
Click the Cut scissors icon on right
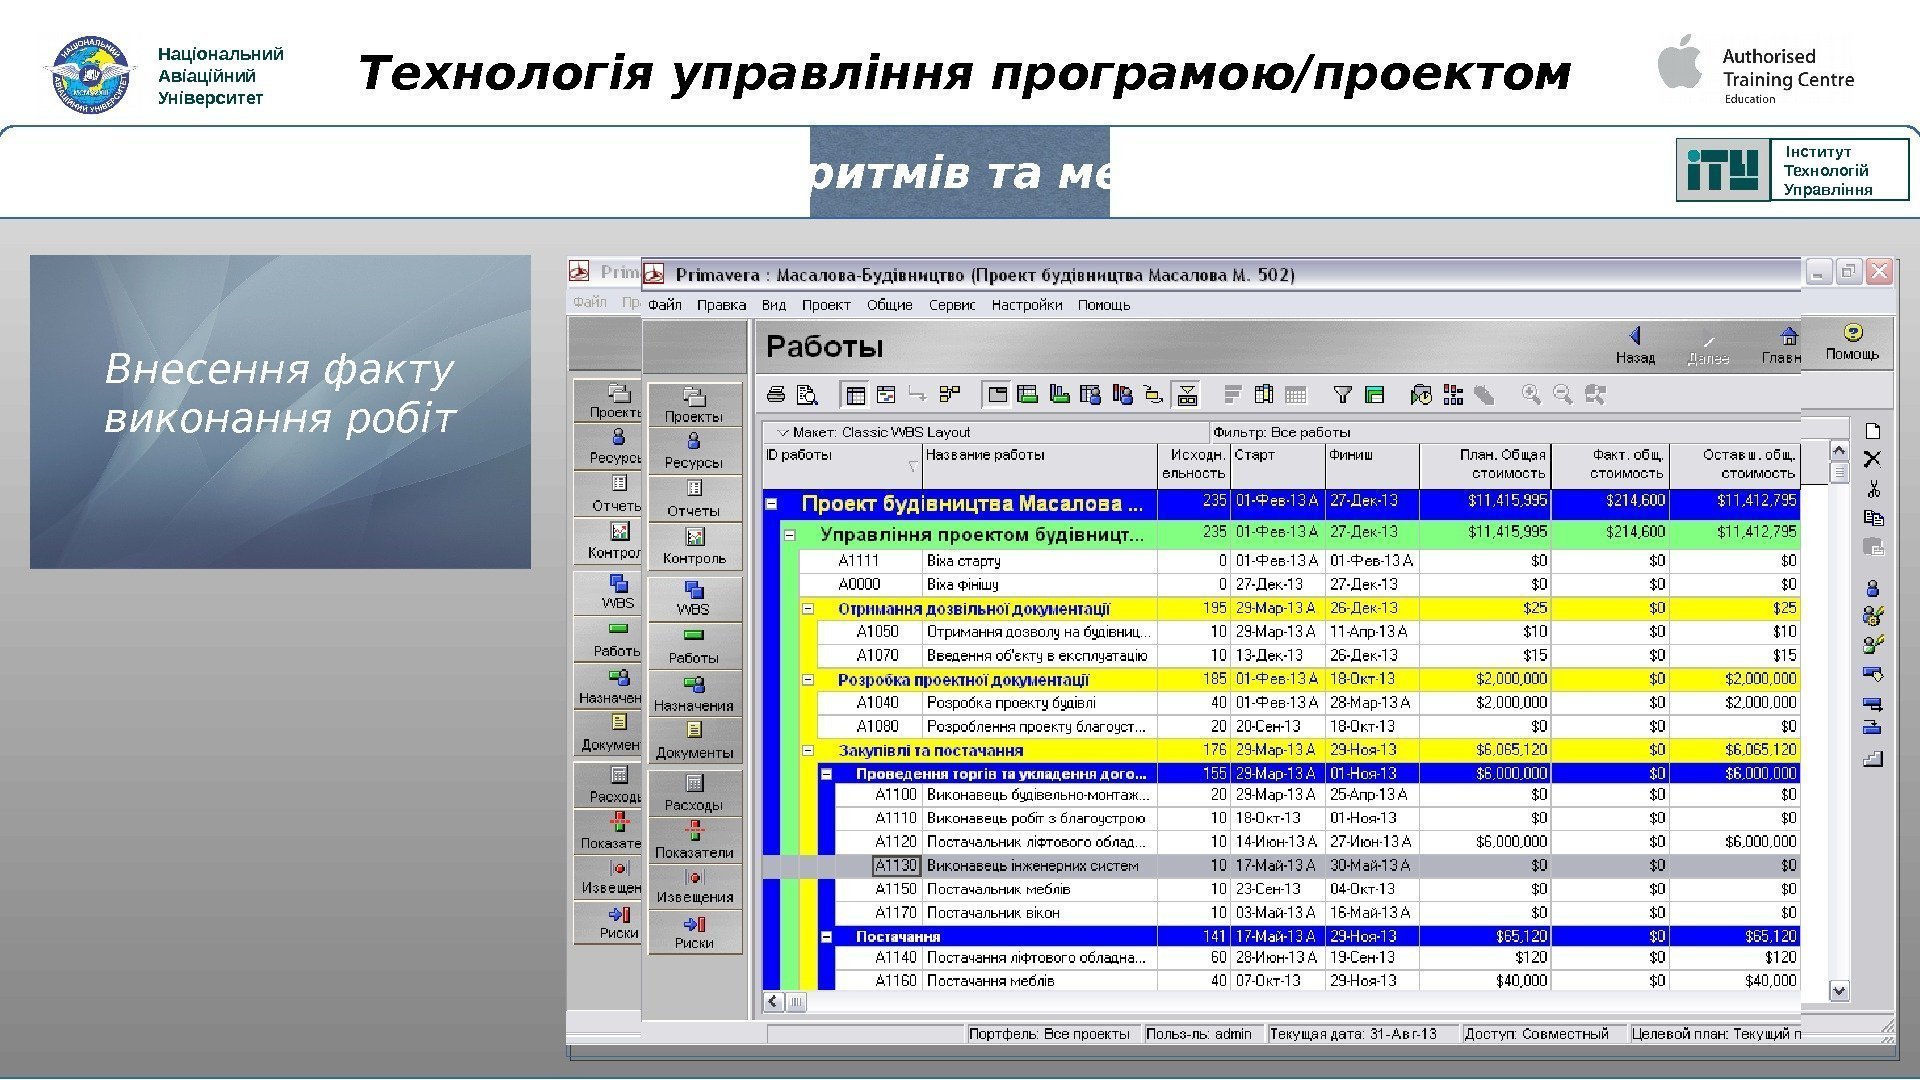[1873, 489]
